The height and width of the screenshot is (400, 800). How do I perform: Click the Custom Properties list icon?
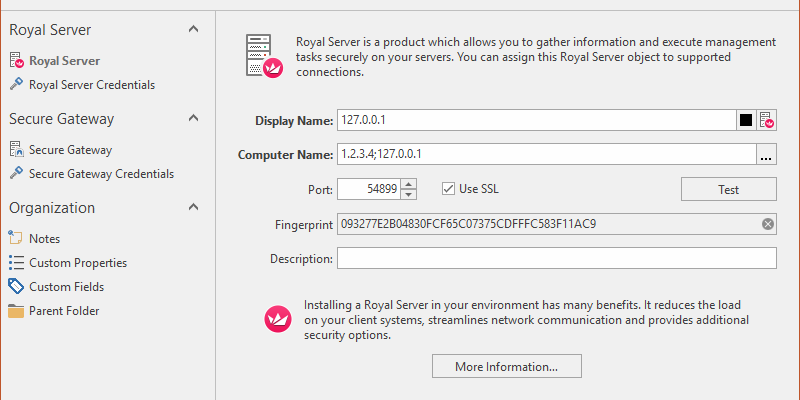[x=16, y=263]
